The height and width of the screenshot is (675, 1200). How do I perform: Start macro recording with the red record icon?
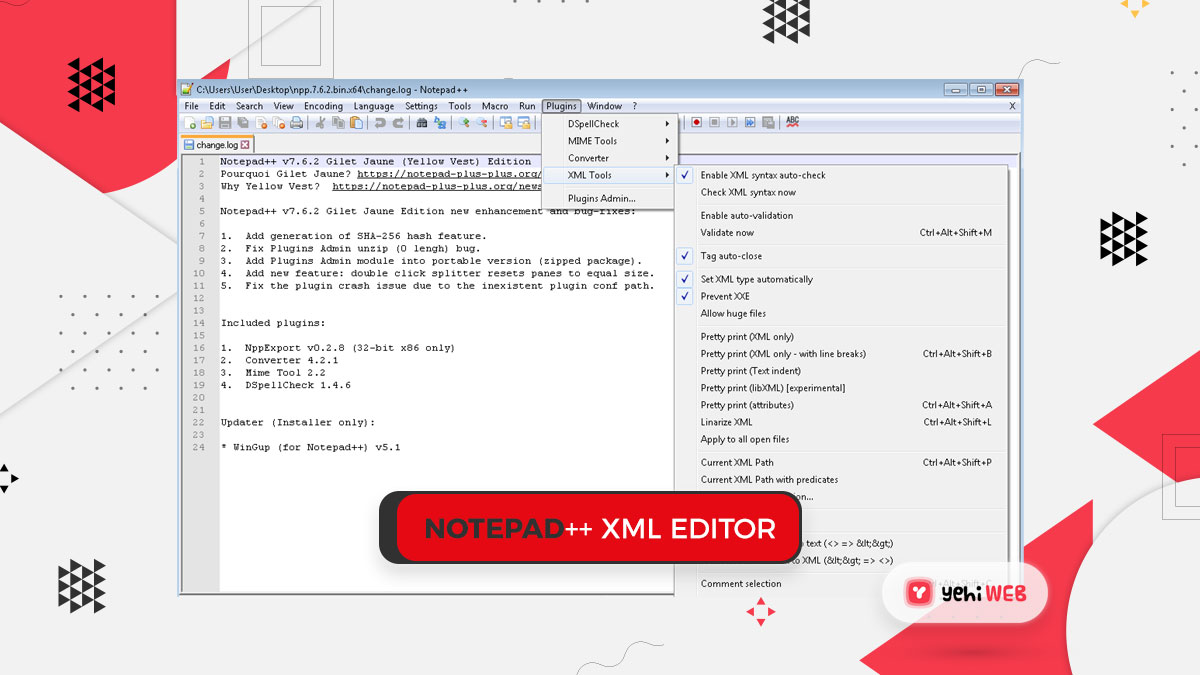697,123
